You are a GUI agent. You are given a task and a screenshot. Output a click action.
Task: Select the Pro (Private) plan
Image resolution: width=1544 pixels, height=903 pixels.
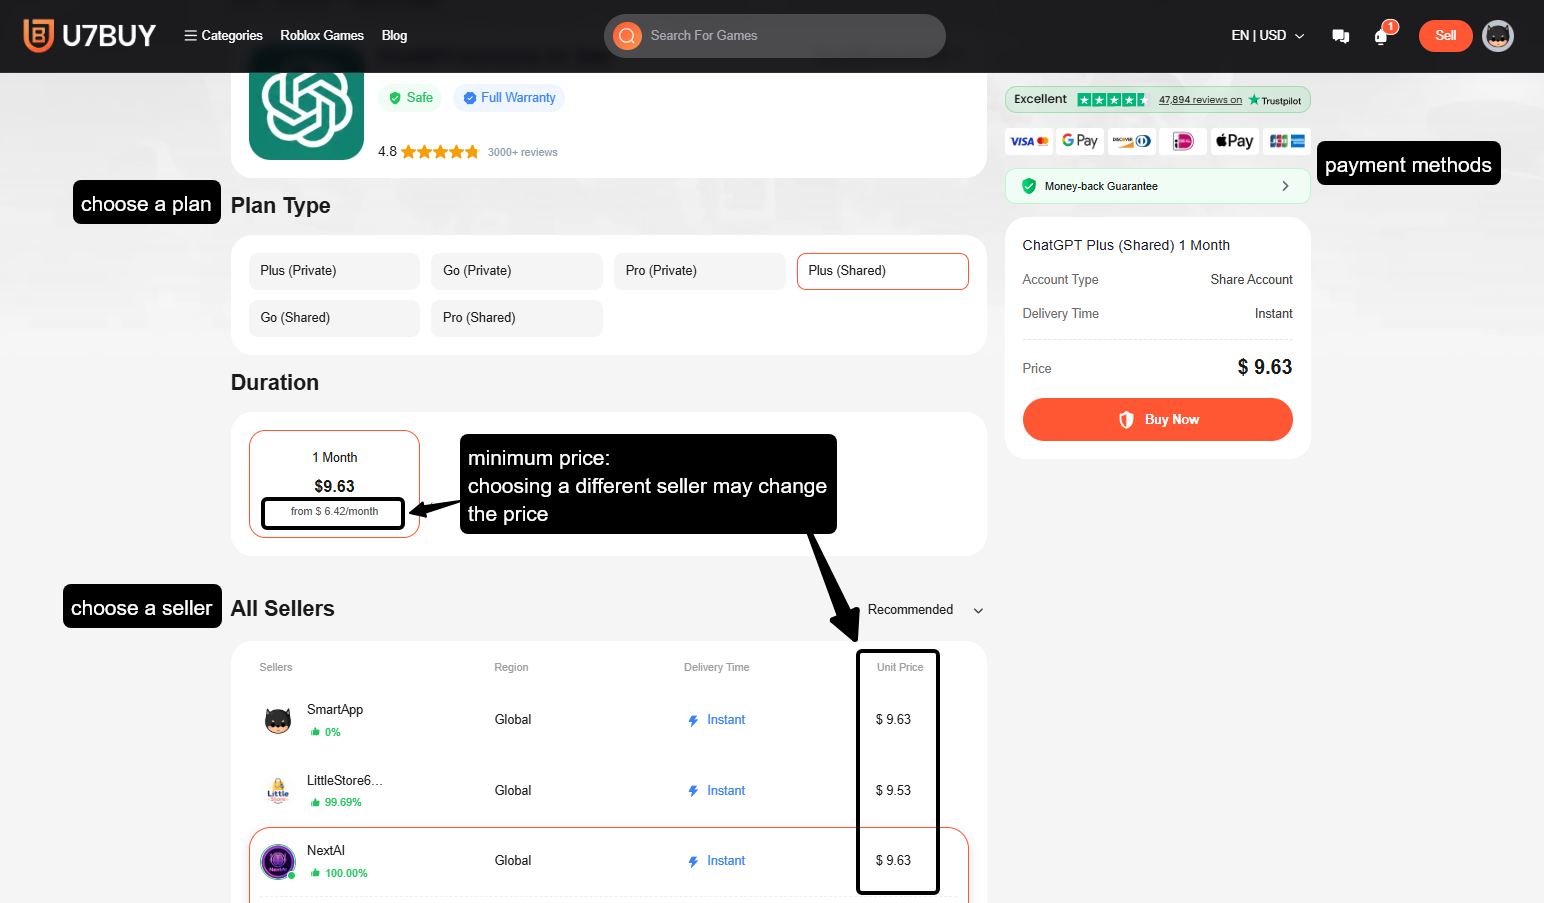(700, 271)
